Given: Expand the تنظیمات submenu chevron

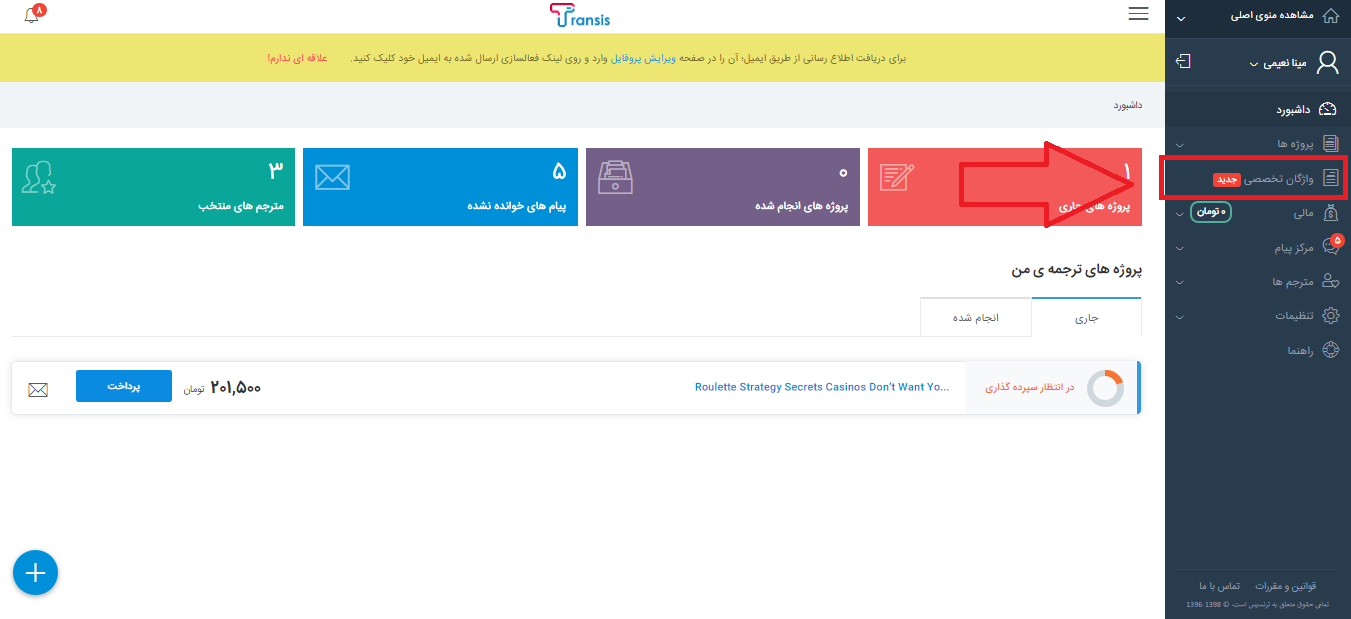Looking at the screenshot, I should (1180, 316).
